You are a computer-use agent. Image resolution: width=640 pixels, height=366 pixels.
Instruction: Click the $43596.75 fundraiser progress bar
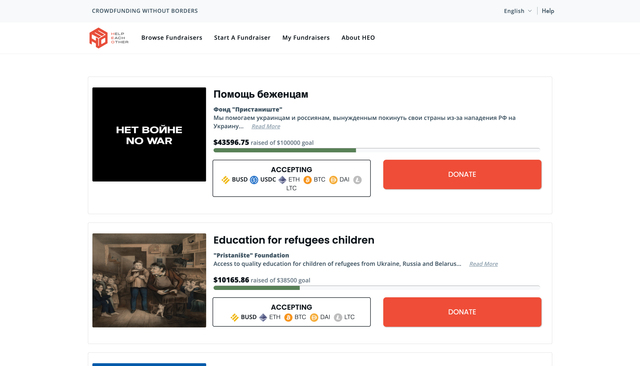click(376, 150)
